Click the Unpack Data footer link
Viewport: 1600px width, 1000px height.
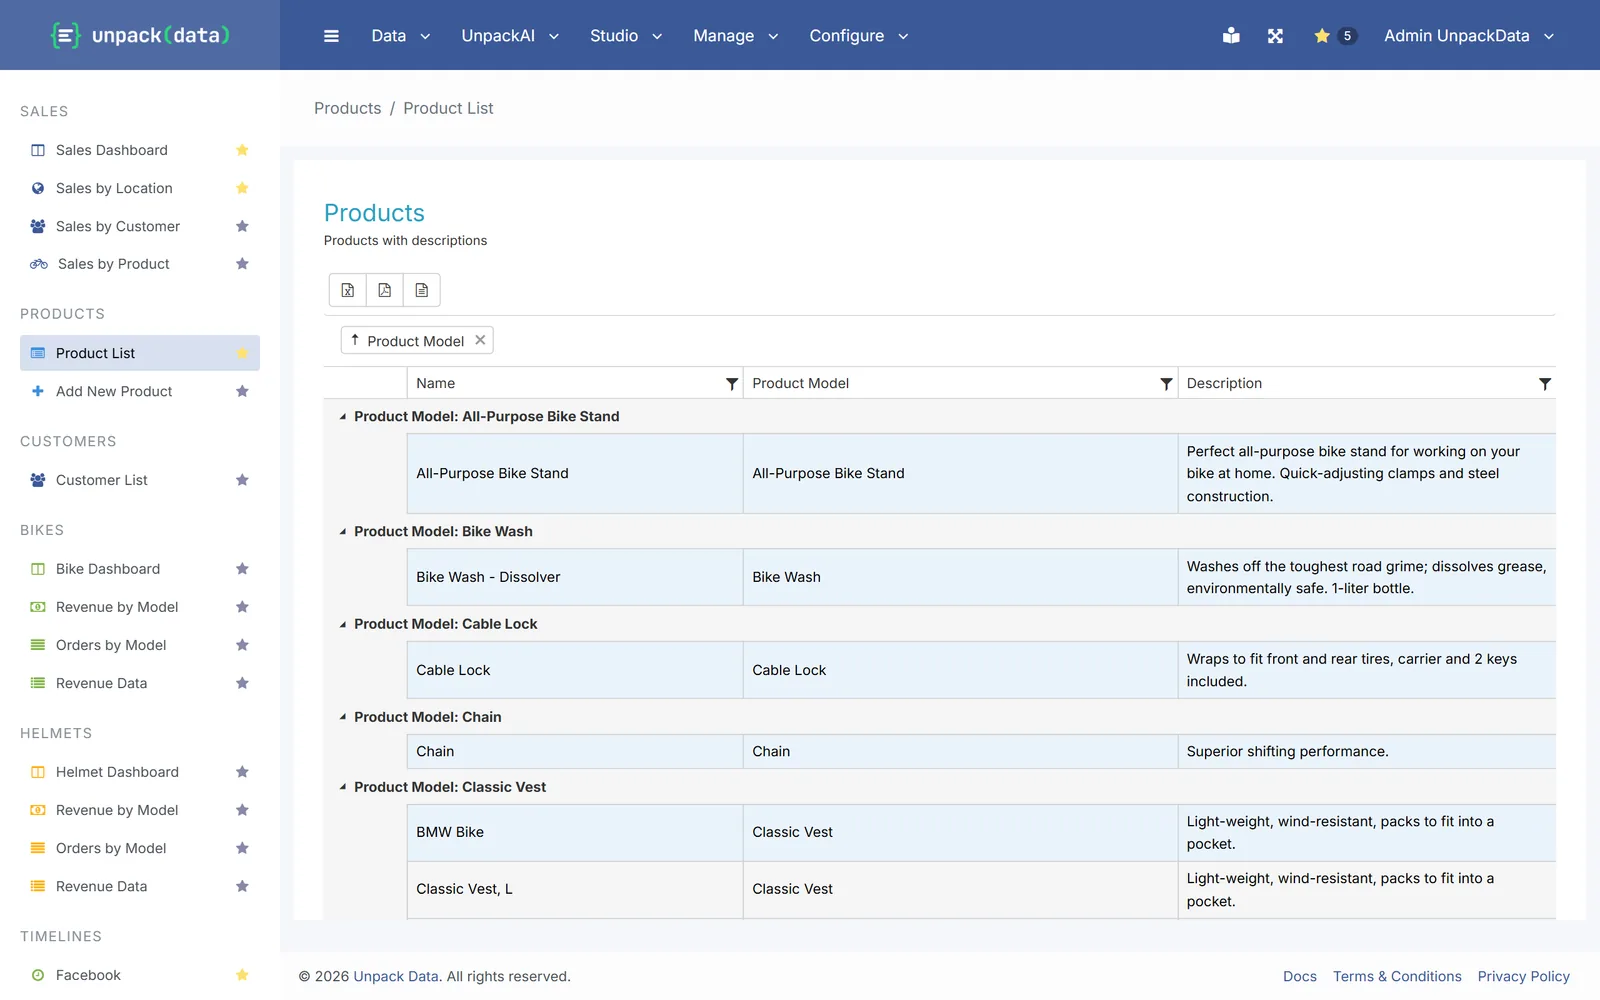pyautogui.click(x=396, y=976)
